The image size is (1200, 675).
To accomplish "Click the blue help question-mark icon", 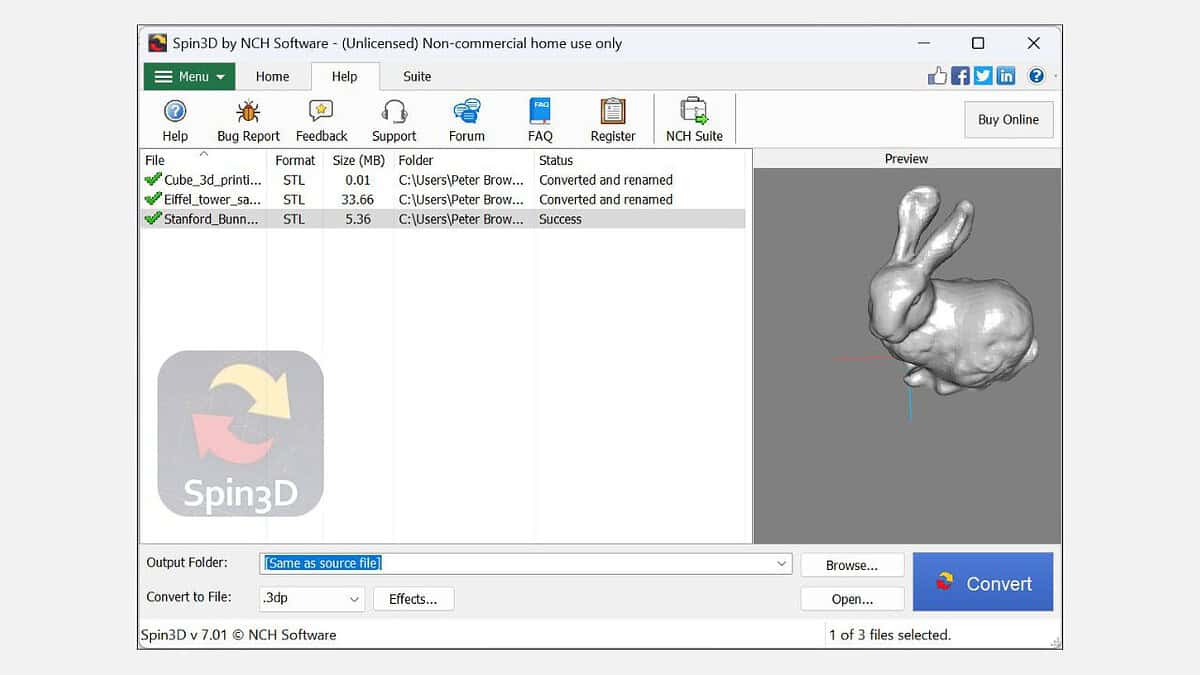I will tap(1036, 76).
